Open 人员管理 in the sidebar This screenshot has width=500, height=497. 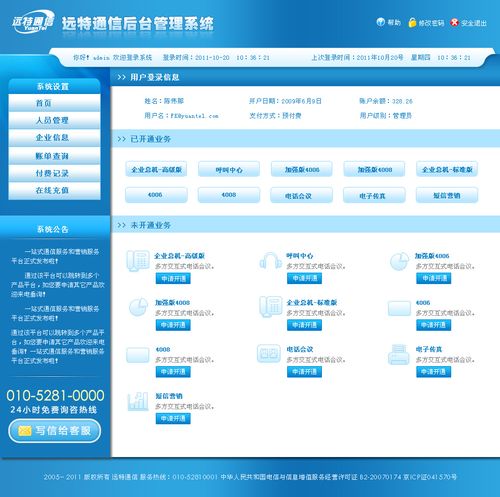(x=54, y=120)
